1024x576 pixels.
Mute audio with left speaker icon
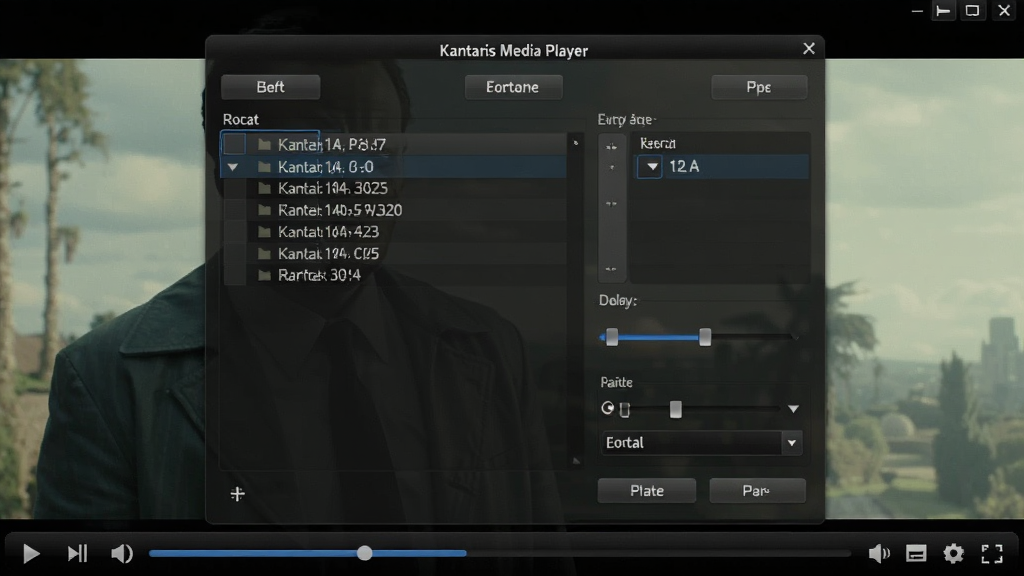point(121,554)
